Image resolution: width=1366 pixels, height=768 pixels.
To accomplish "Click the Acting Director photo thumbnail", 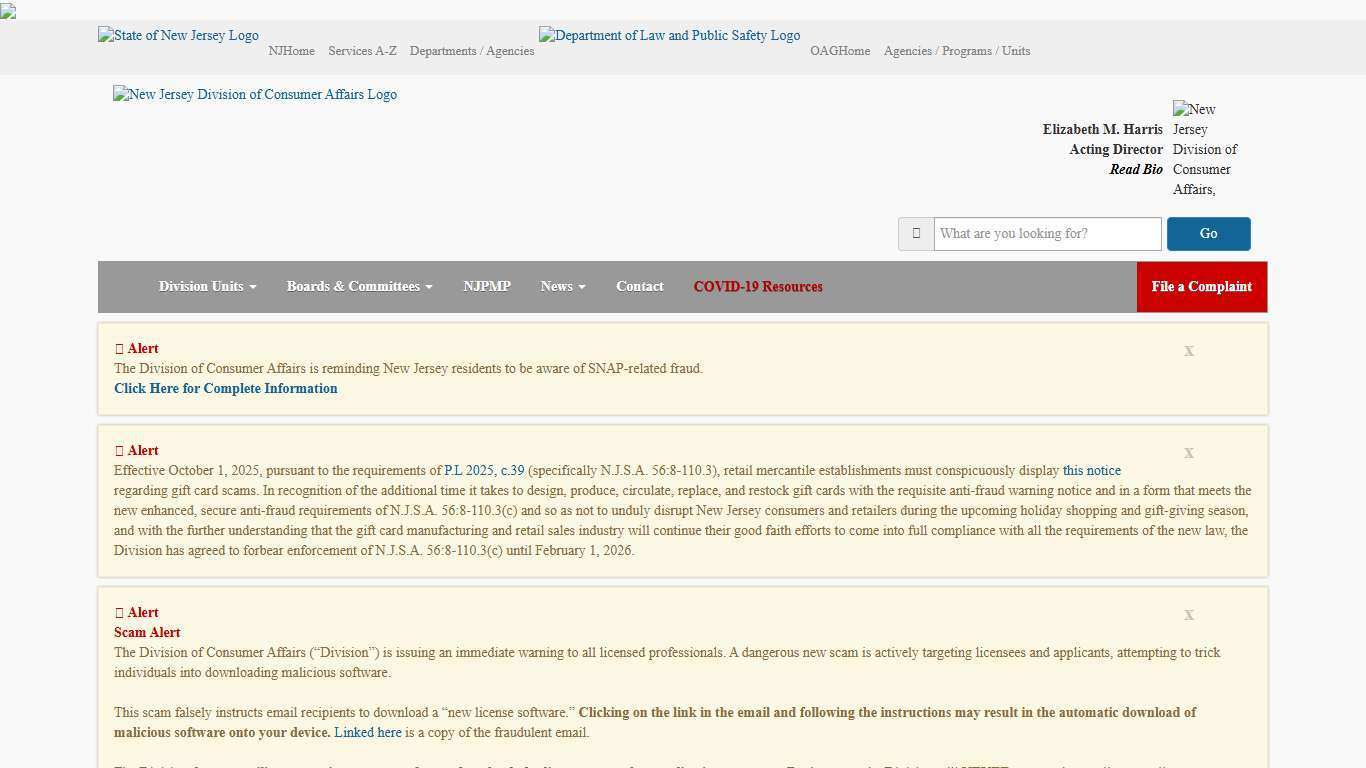I will [1205, 149].
